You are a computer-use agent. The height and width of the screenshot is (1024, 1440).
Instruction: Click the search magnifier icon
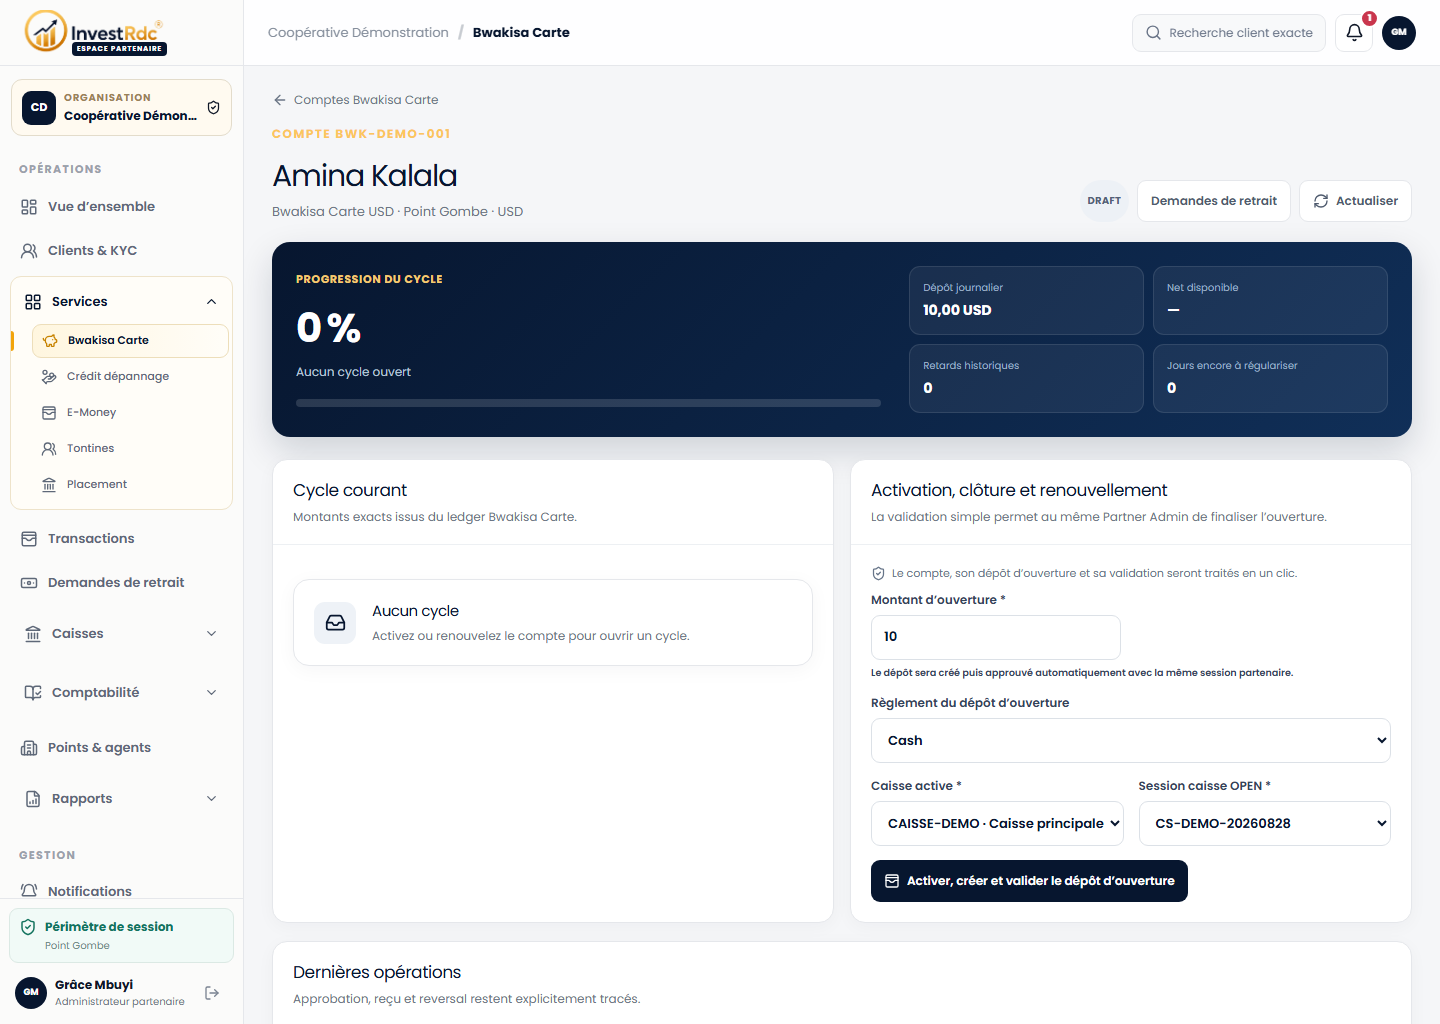click(1153, 33)
